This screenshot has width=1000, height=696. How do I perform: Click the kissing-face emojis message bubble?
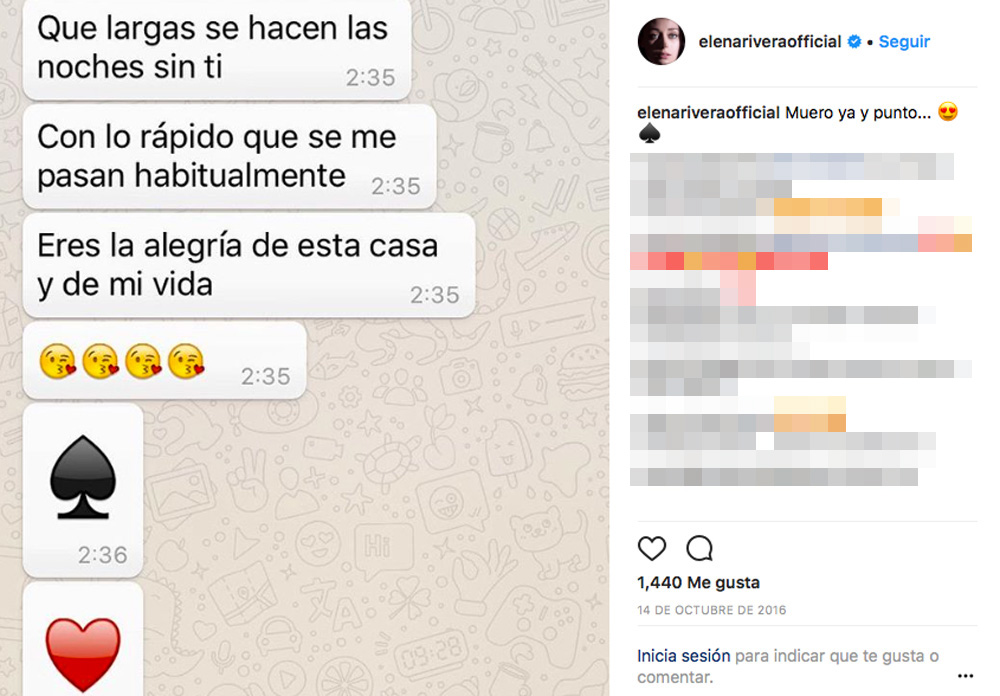[165, 360]
